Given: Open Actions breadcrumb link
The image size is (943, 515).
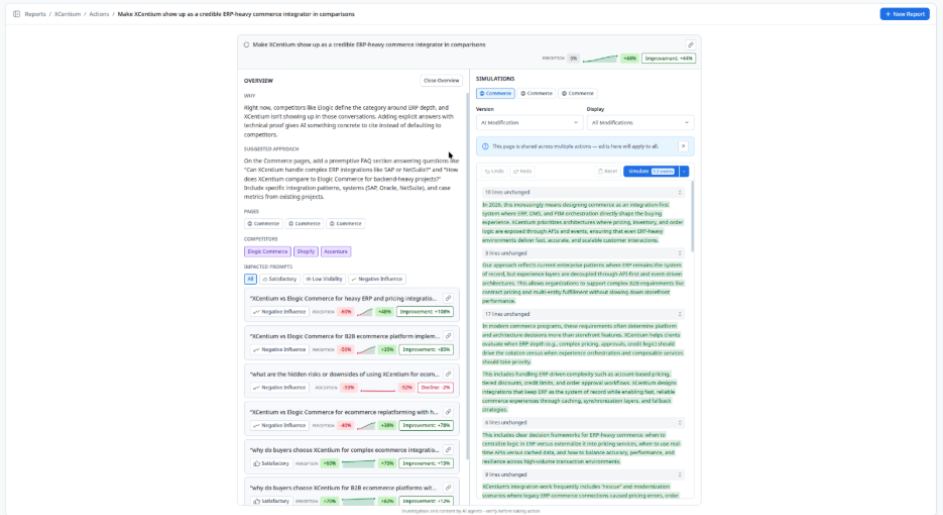Looking at the screenshot, I should [x=99, y=14].
